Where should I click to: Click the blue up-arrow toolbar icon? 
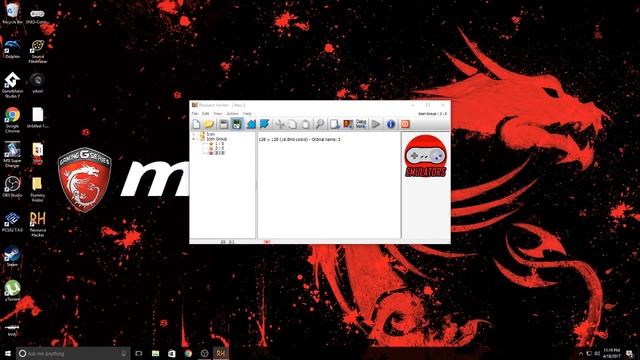[x=251, y=124]
